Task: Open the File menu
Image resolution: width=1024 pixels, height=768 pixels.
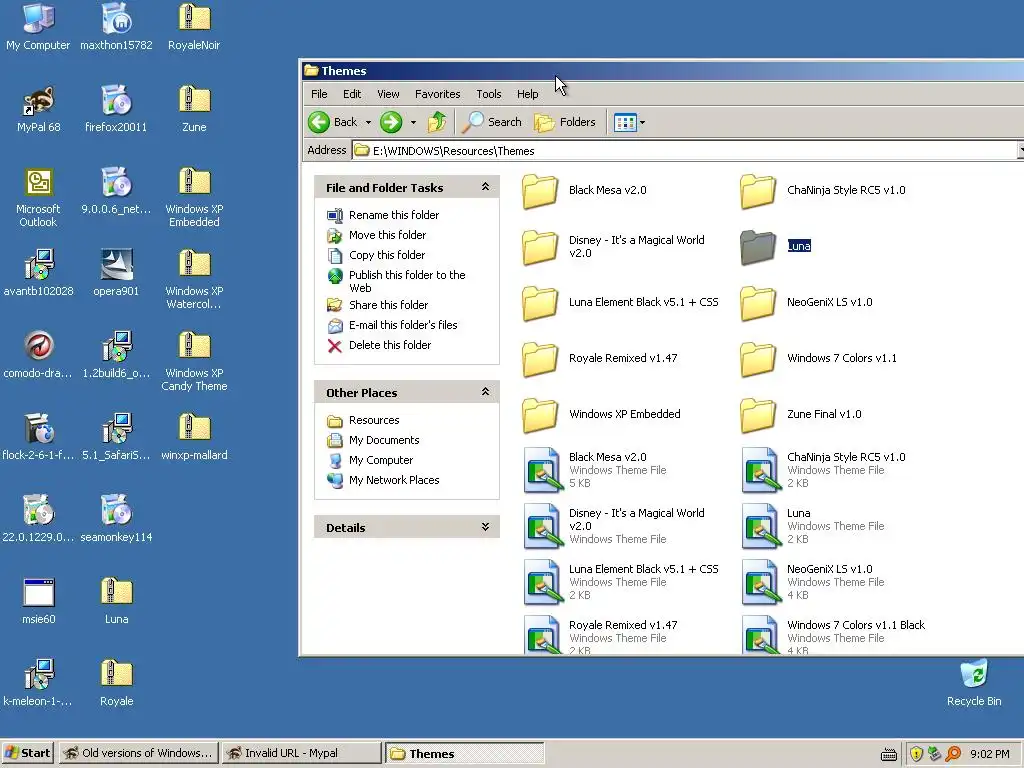Action: pos(319,94)
